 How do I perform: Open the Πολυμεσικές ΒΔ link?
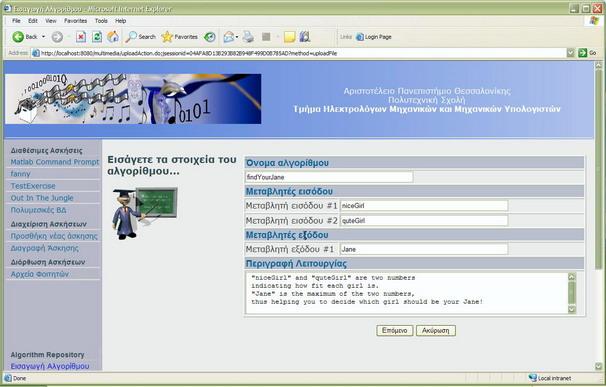[38, 210]
